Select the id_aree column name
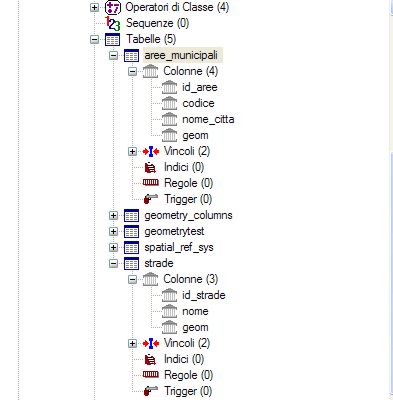This screenshot has width=393, height=400. [x=200, y=88]
